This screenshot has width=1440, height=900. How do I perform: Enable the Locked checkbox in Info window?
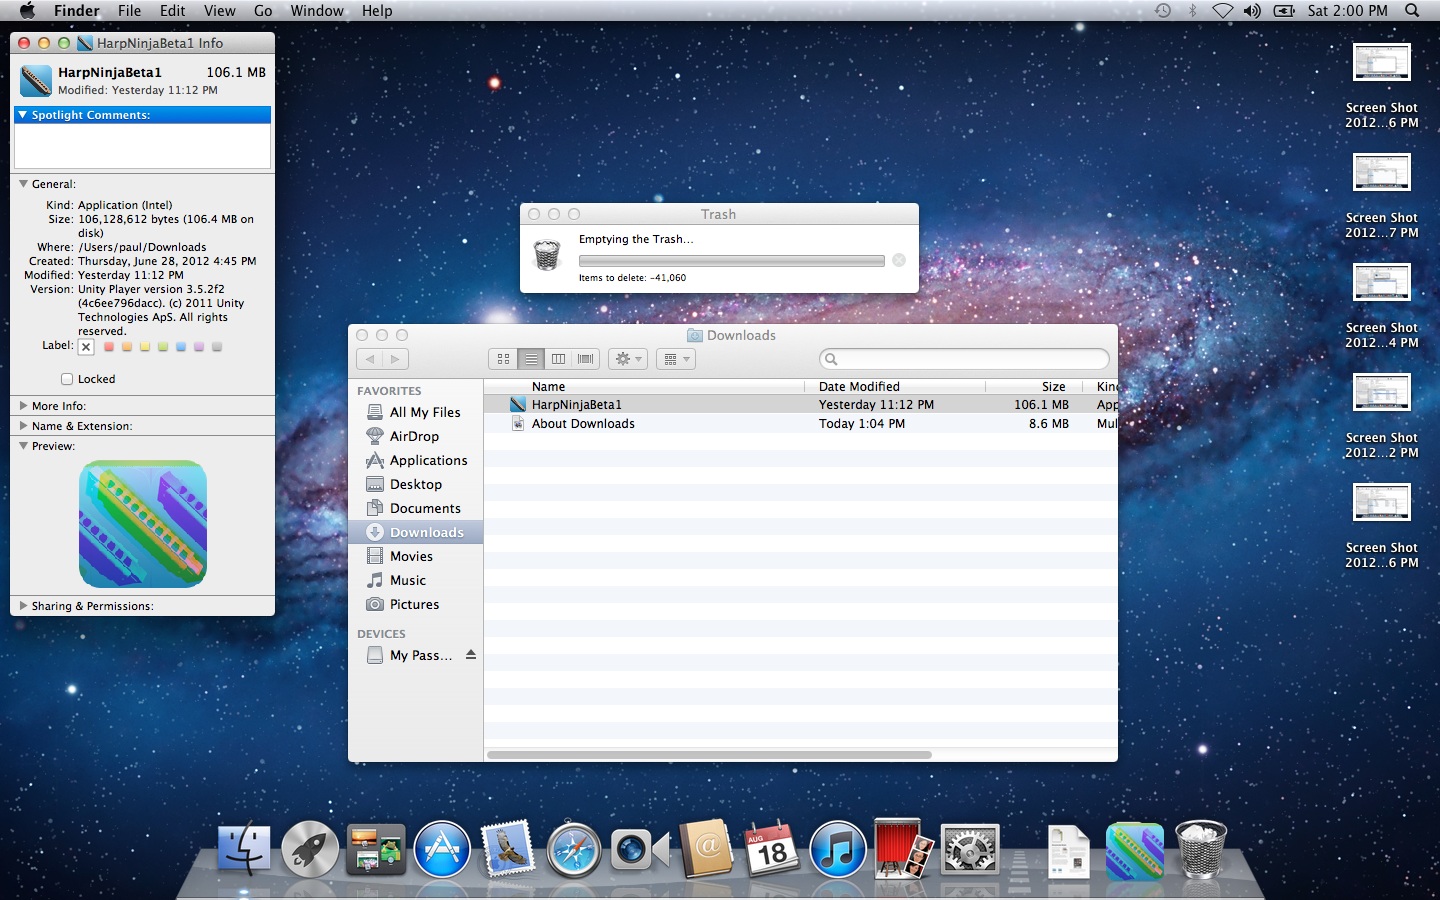(x=66, y=379)
